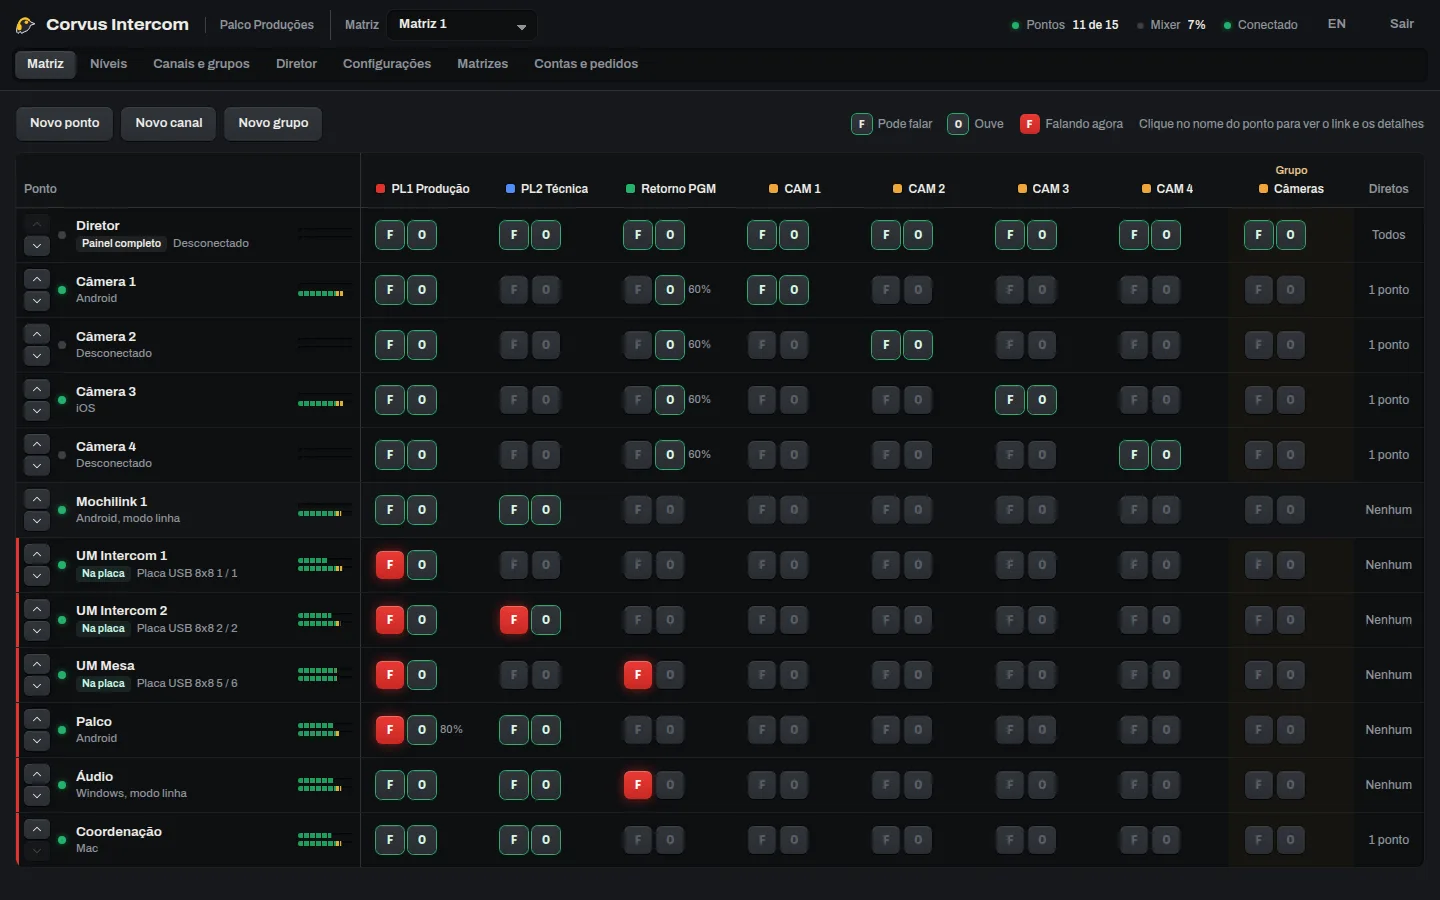The height and width of the screenshot is (900, 1440).
Task: Click the Sair logout link
Action: (x=1402, y=24)
